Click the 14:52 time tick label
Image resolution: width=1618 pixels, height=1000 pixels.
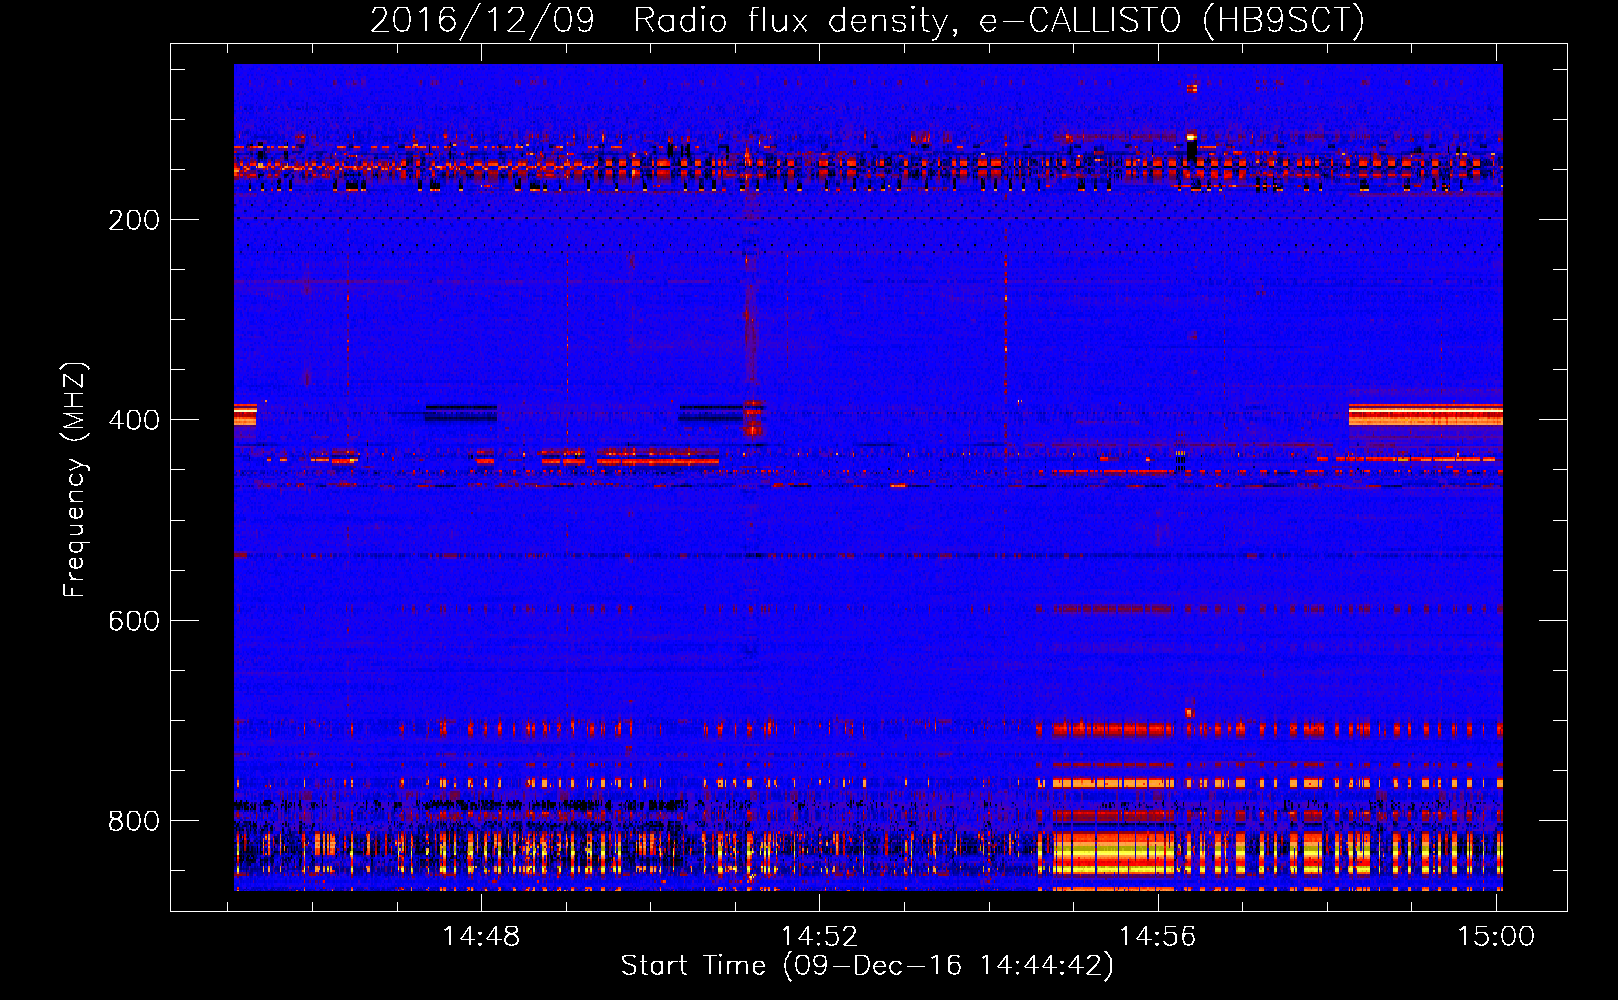(819, 936)
